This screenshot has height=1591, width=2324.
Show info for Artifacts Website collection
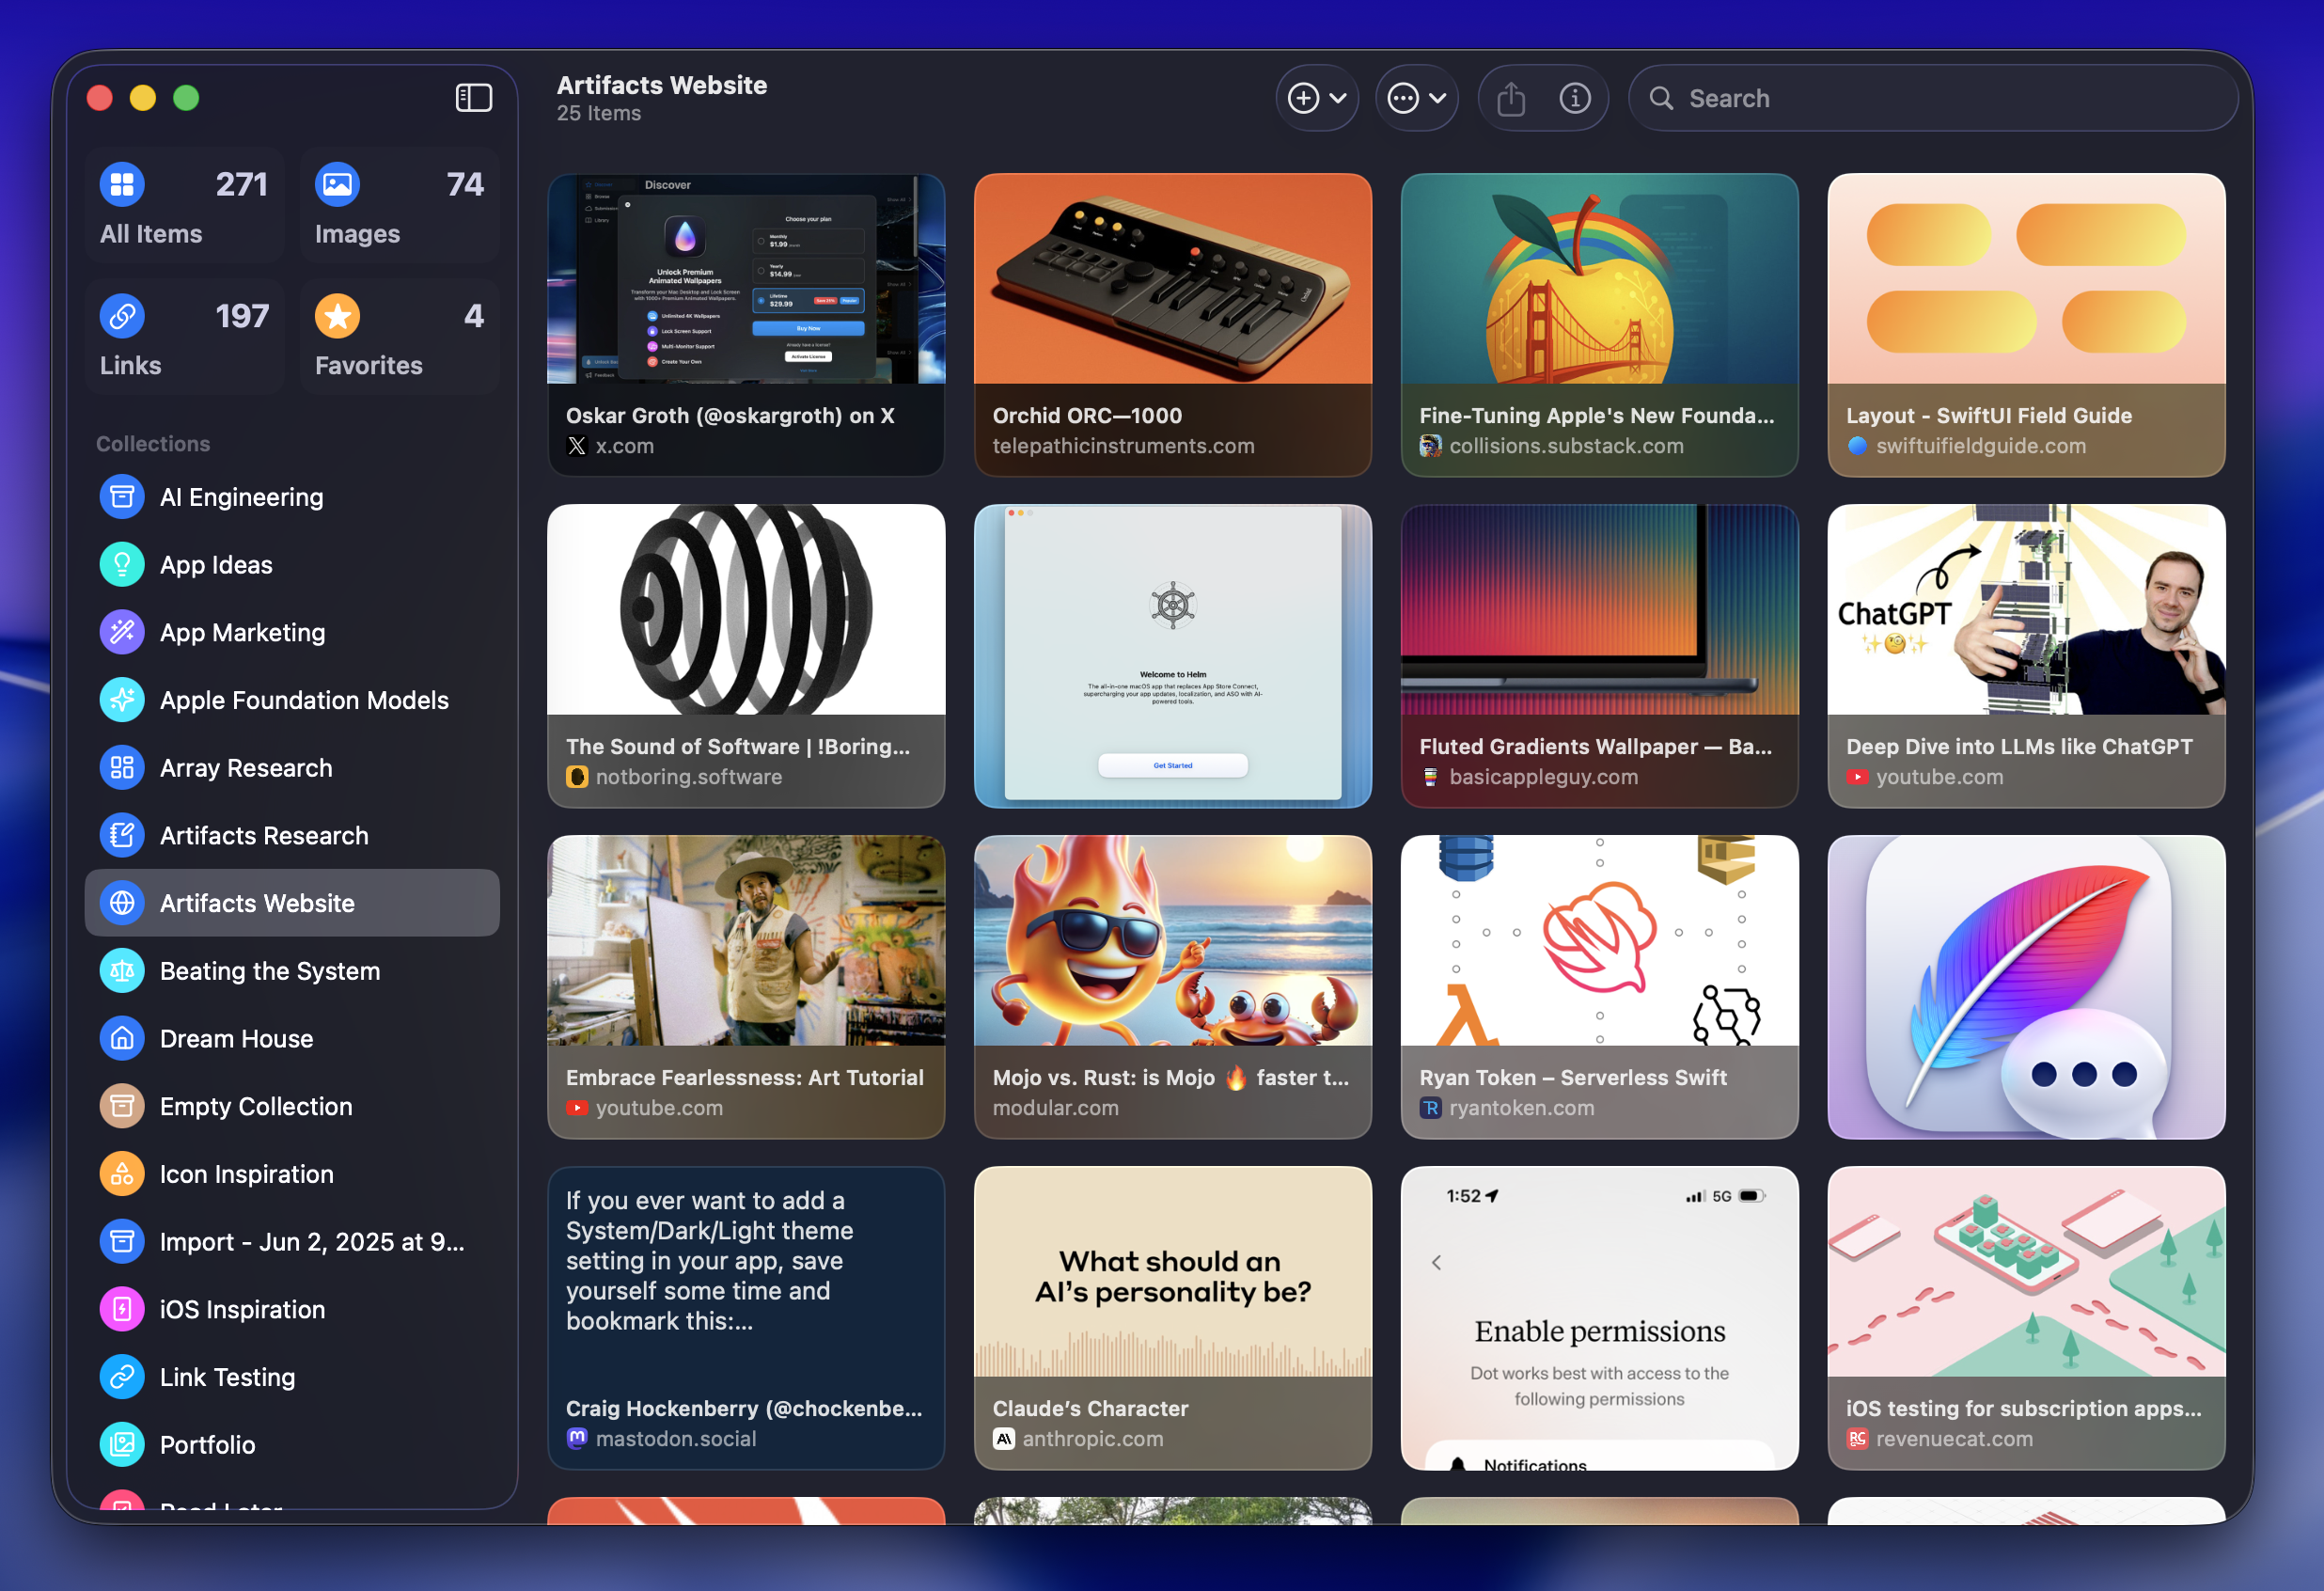[x=1574, y=98]
